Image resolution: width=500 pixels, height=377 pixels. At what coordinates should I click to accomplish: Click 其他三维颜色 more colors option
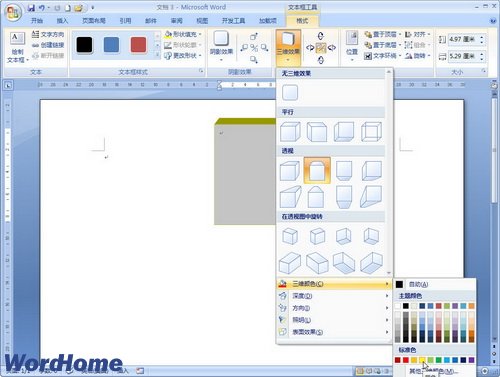coord(434,371)
